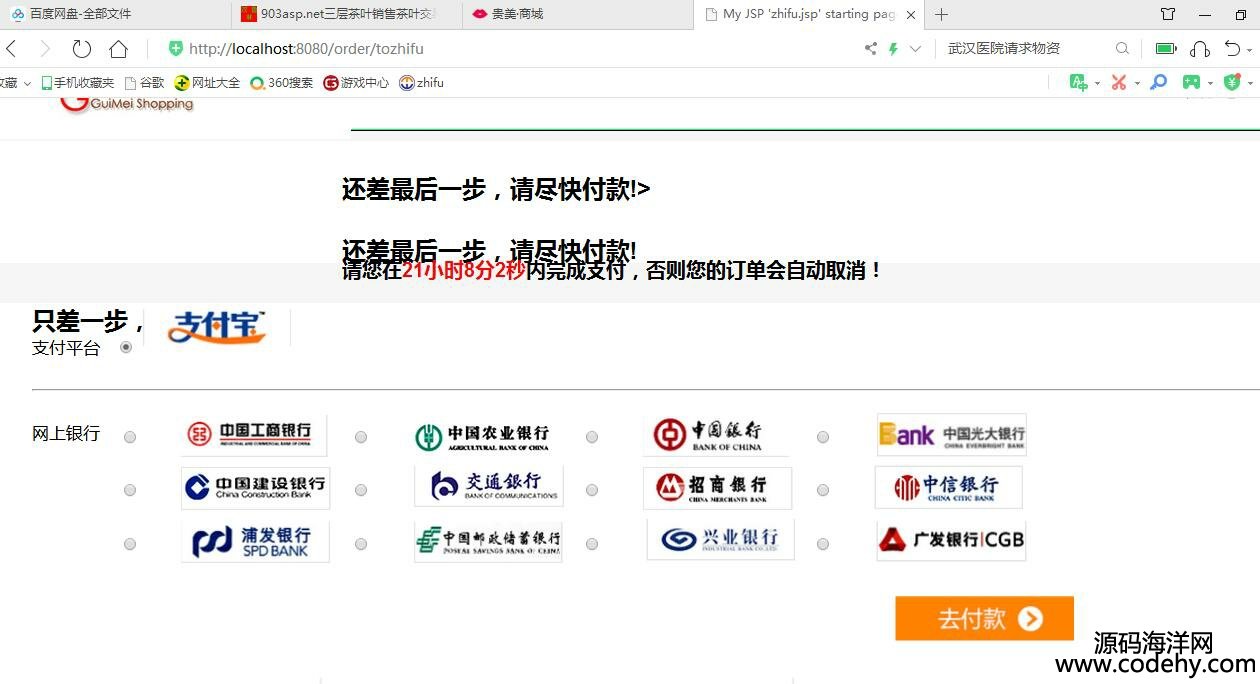Screen dimensions: 1260x684
Task: Click the green yuan shield icon
Action: click(x=1232, y=82)
